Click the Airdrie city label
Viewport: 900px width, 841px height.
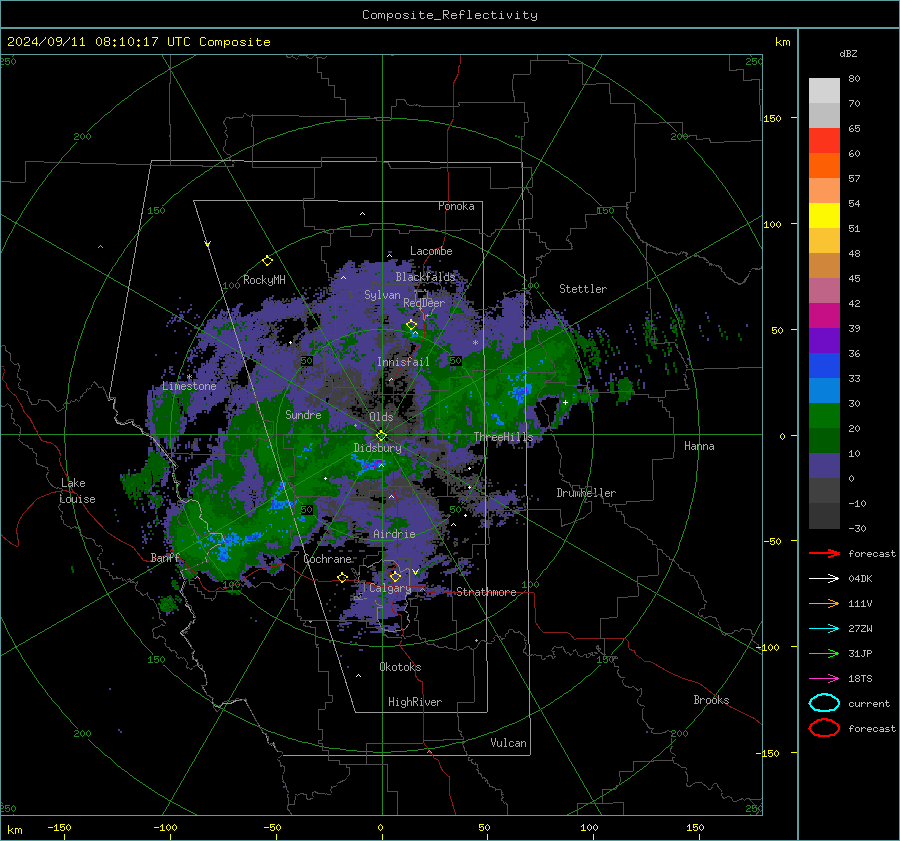(x=394, y=534)
